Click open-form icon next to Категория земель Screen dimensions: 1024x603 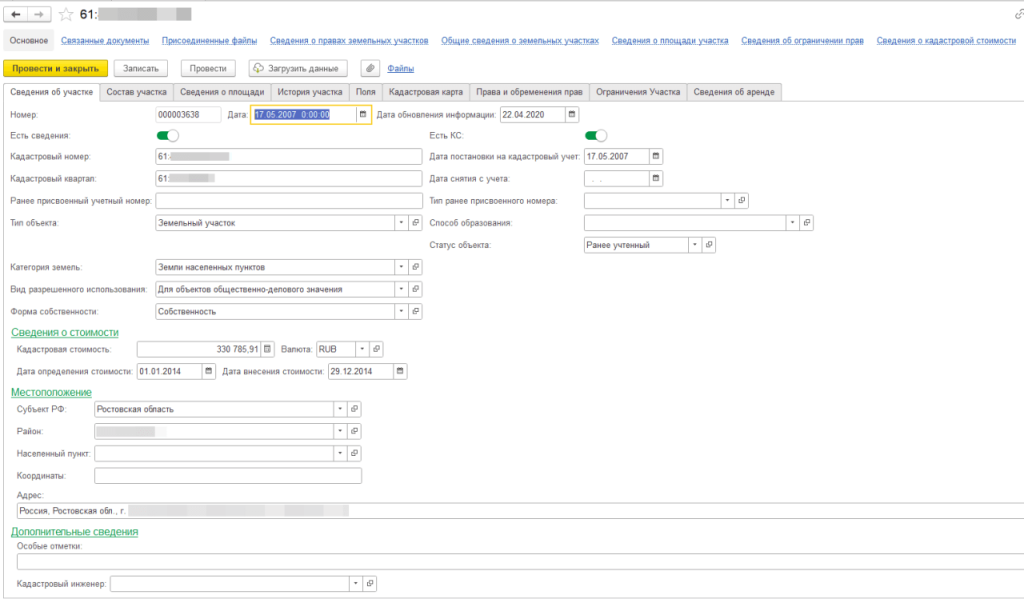416,267
